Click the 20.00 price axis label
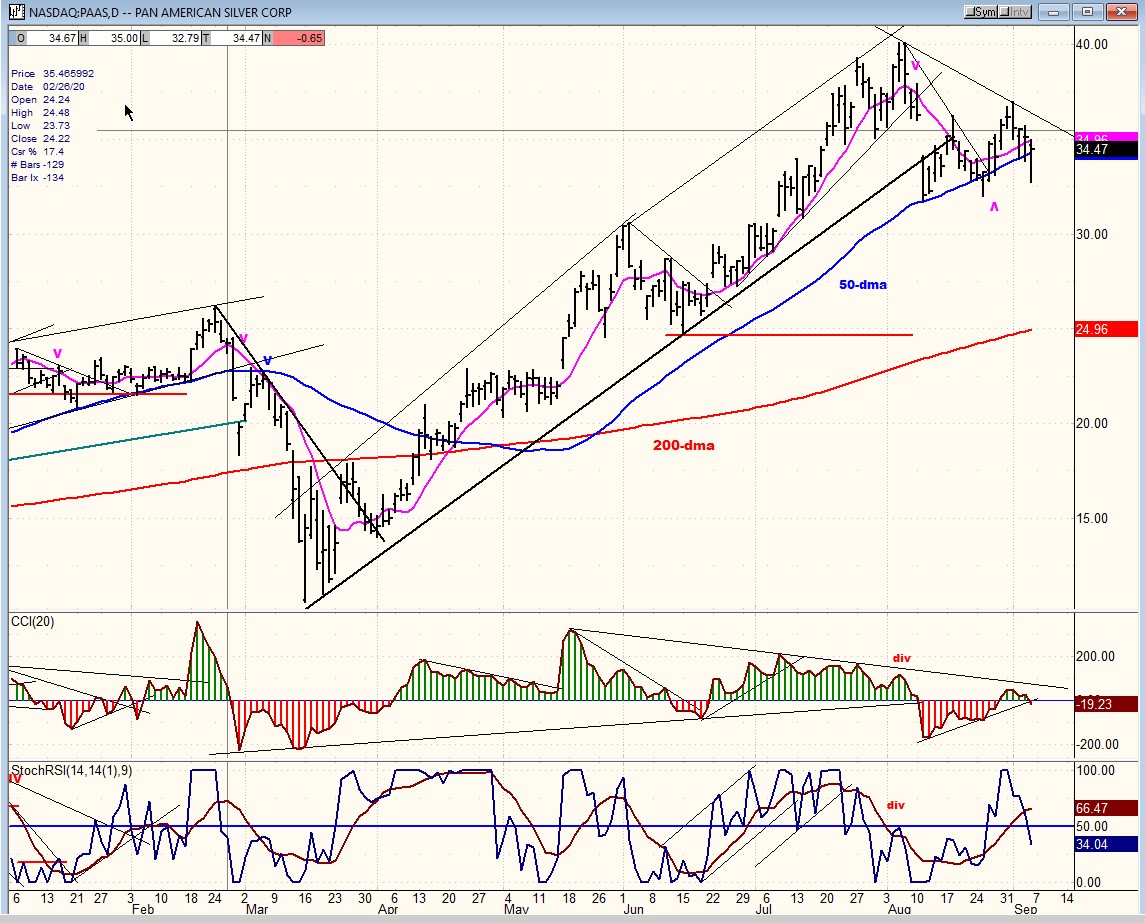 [1092, 424]
